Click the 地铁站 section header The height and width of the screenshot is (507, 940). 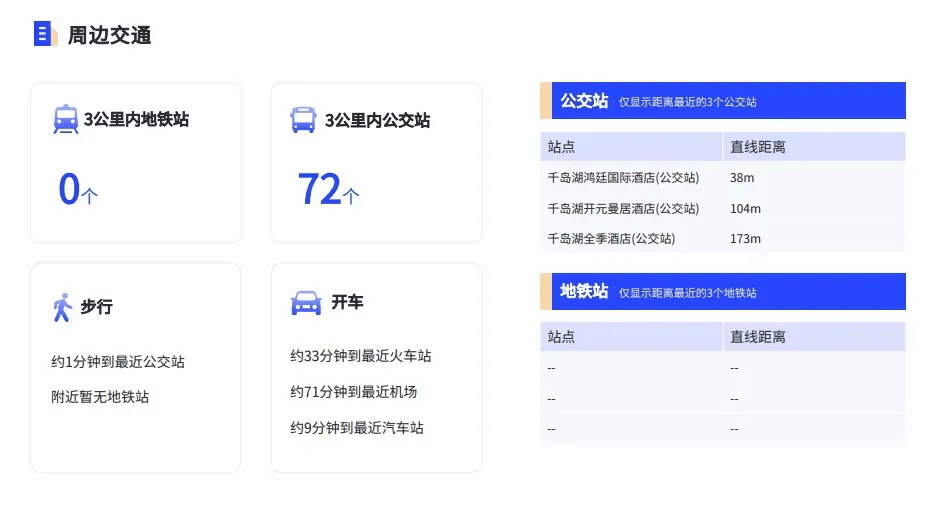pos(723,292)
